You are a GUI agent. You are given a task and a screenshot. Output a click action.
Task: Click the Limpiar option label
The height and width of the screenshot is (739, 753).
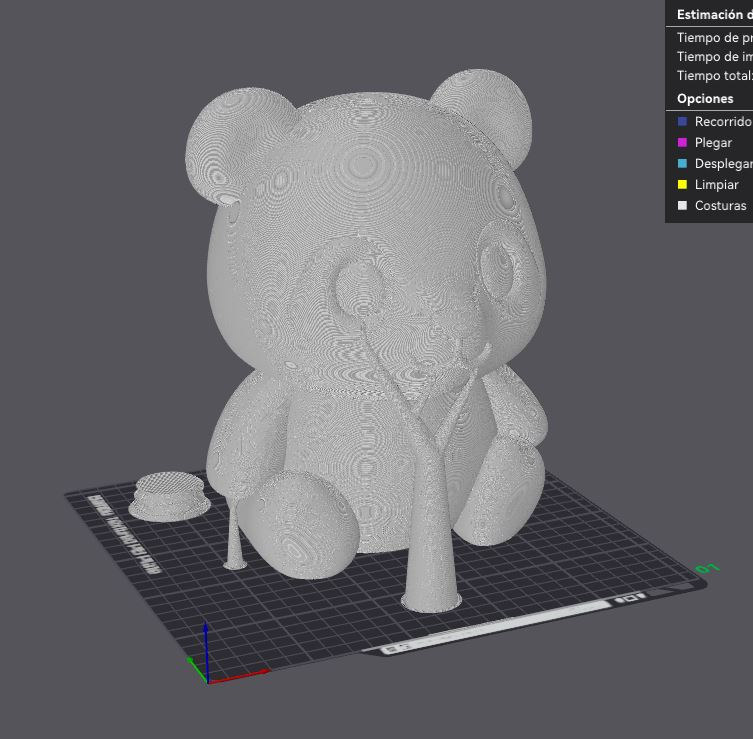[717, 184]
